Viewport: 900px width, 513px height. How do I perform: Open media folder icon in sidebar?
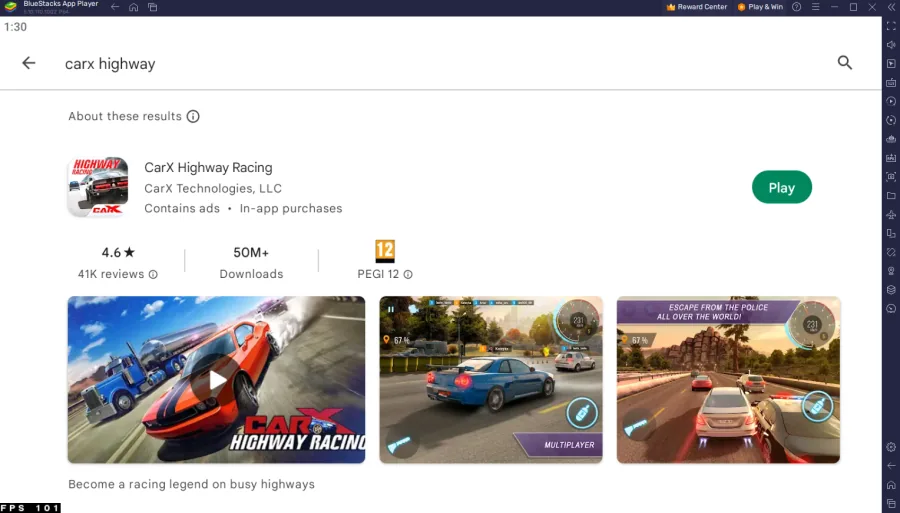pos(891,196)
